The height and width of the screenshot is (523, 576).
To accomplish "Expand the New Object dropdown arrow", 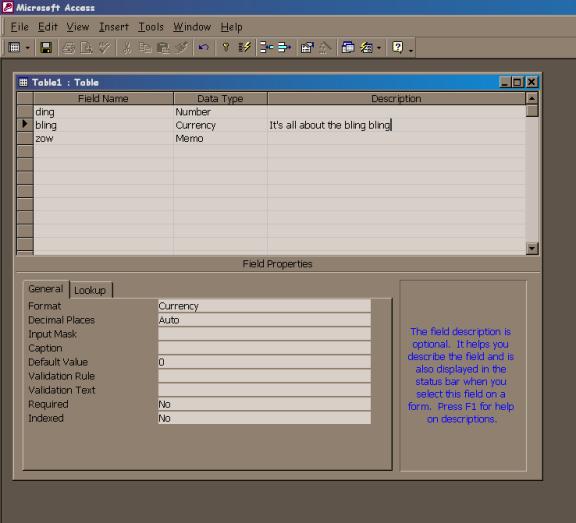I will point(379,48).
